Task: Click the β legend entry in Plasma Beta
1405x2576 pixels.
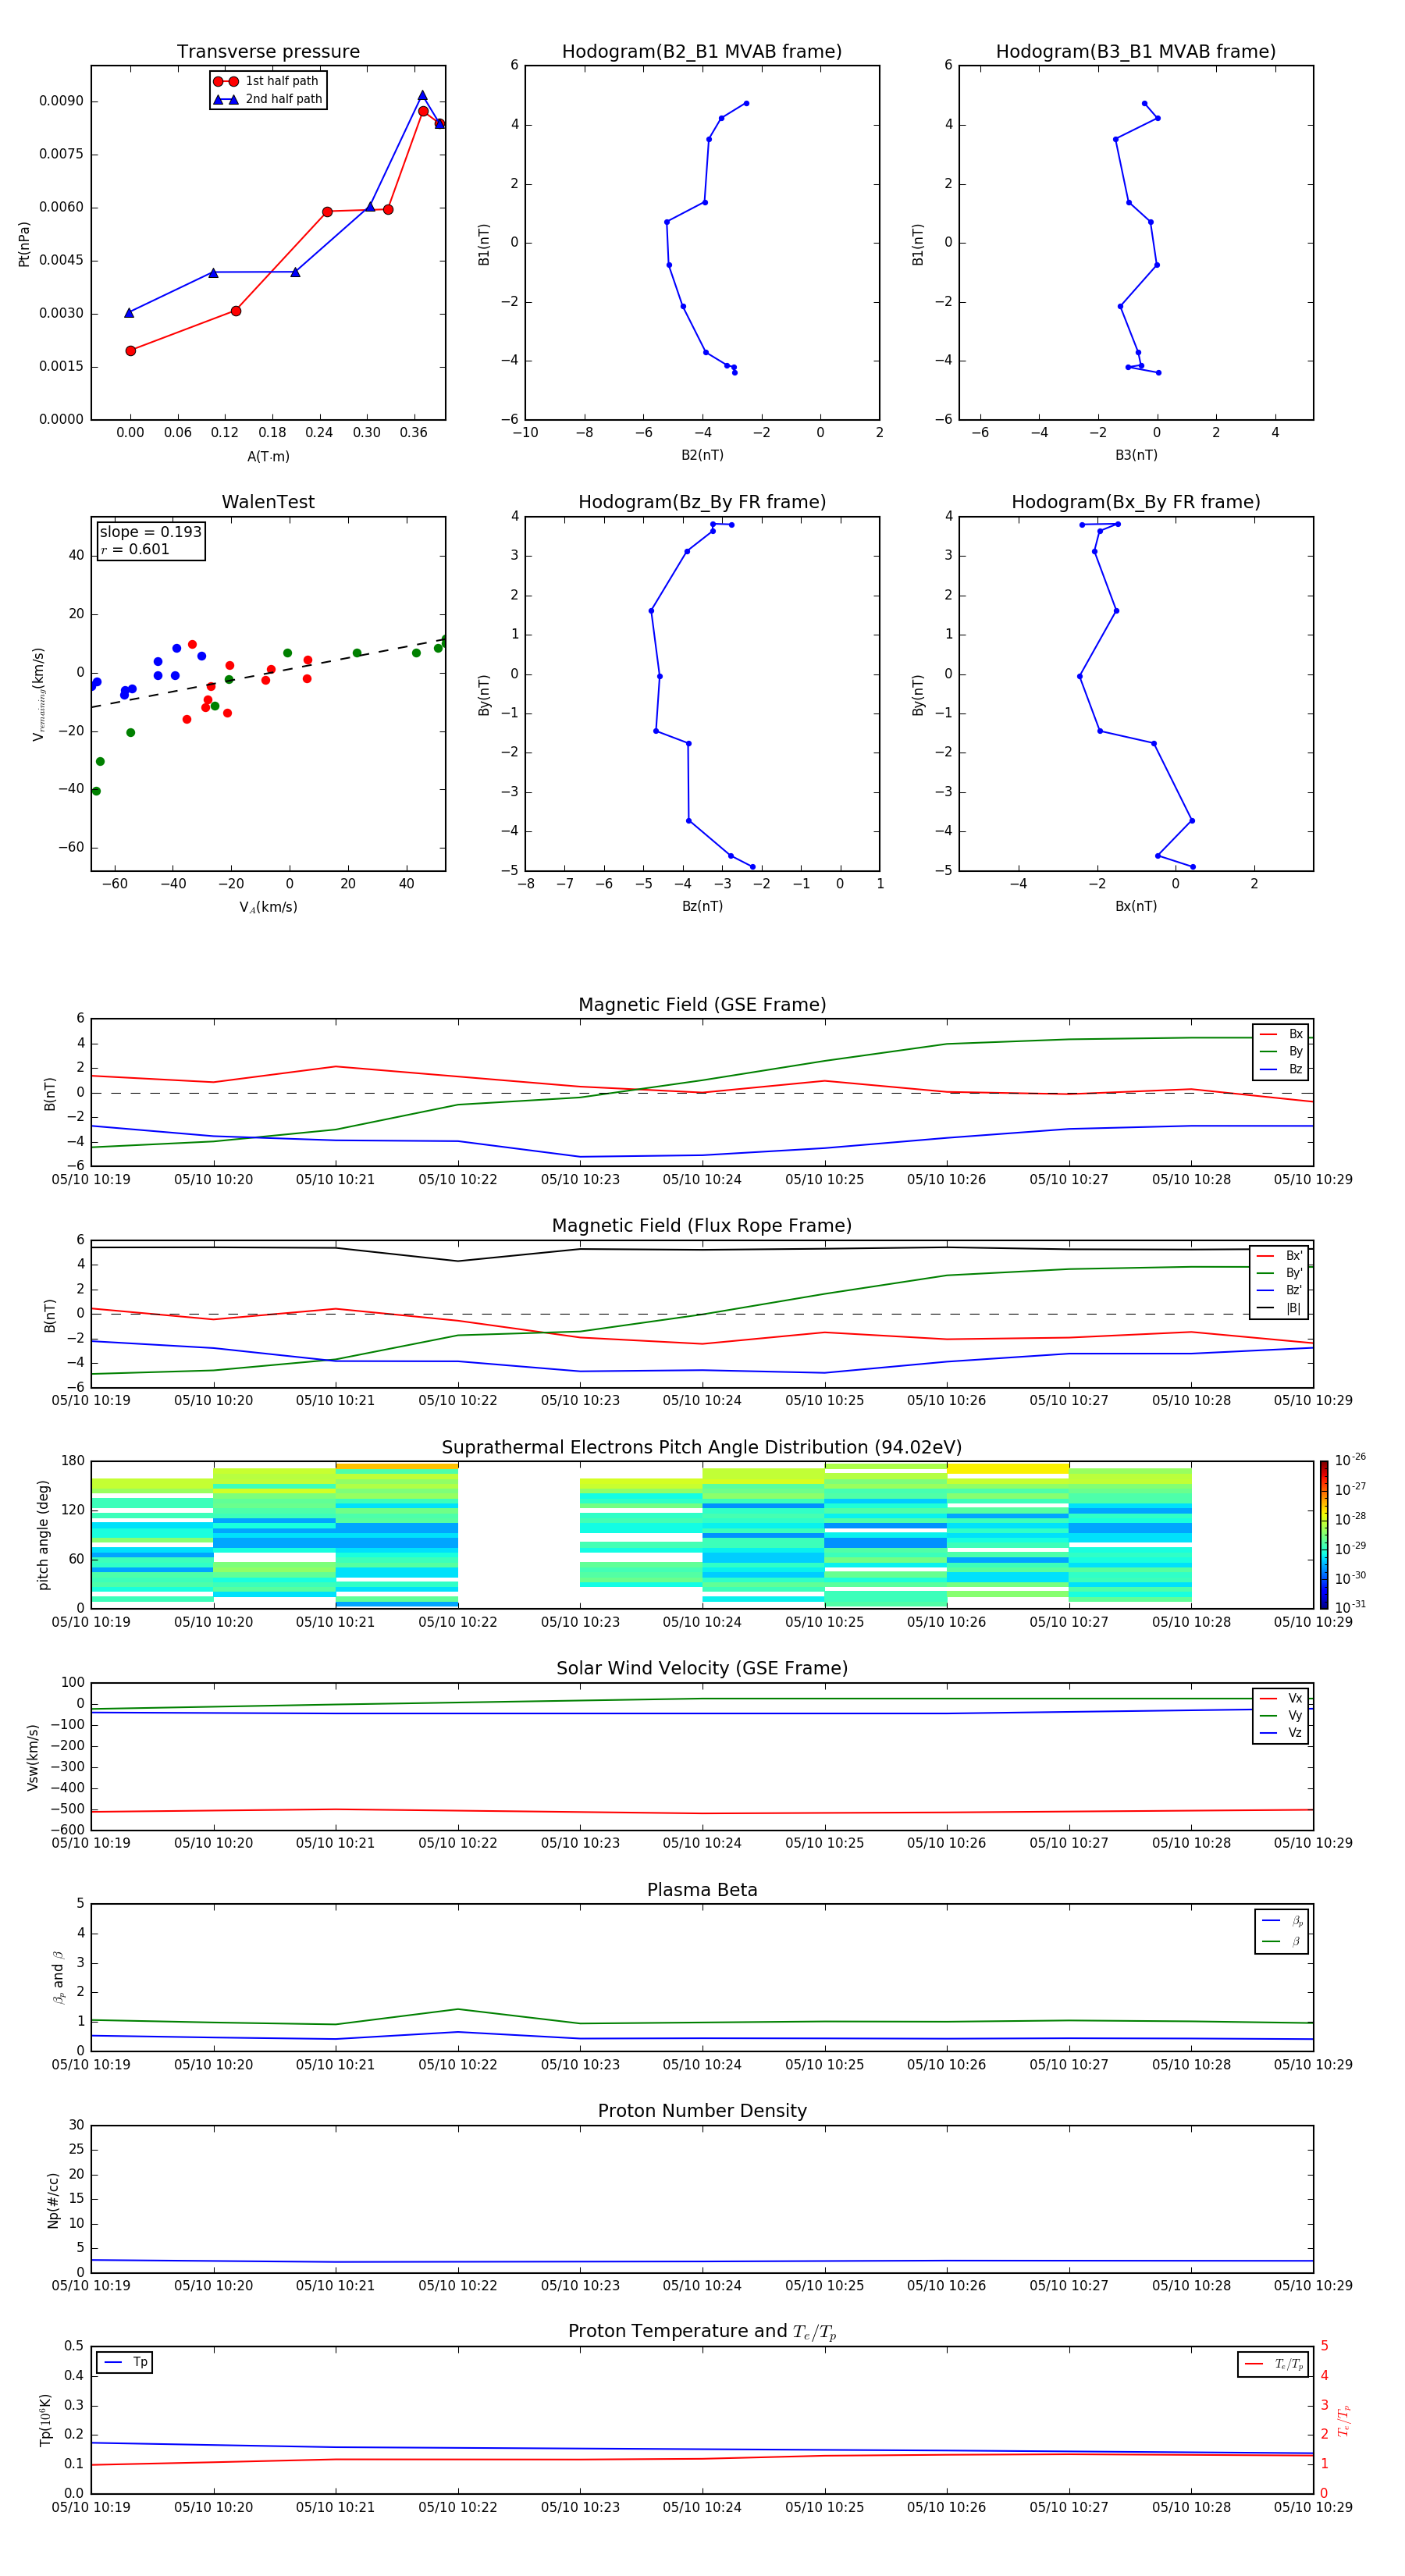Action: 1282,1941
